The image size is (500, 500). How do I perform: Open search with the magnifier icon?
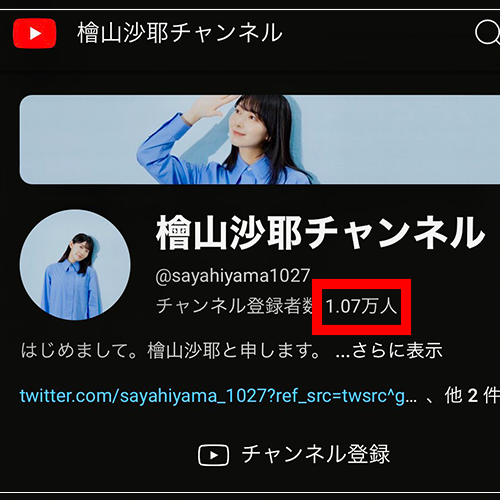(487, 33)
